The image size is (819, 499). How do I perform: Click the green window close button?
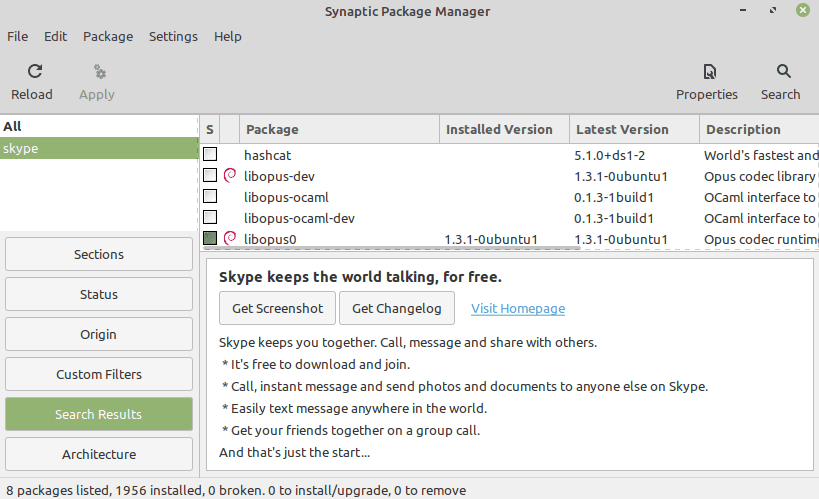[x=802, y=11]
